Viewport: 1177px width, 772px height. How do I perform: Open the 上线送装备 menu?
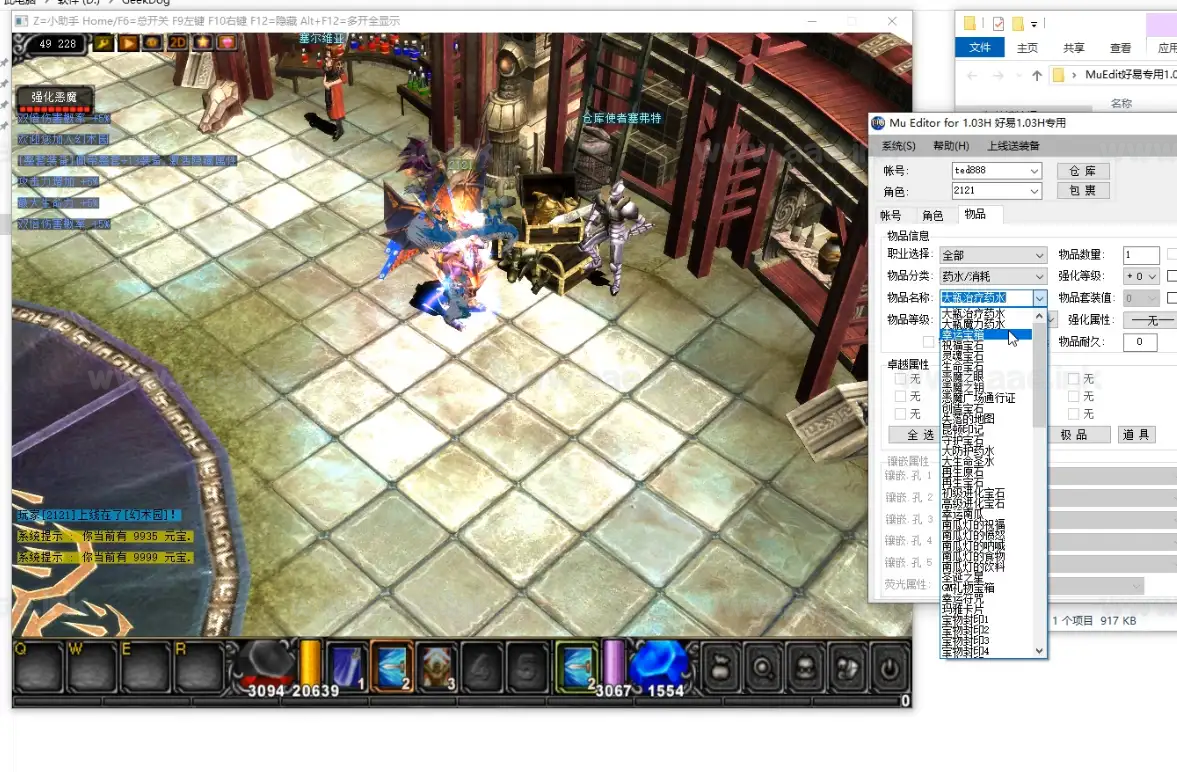1013,146
